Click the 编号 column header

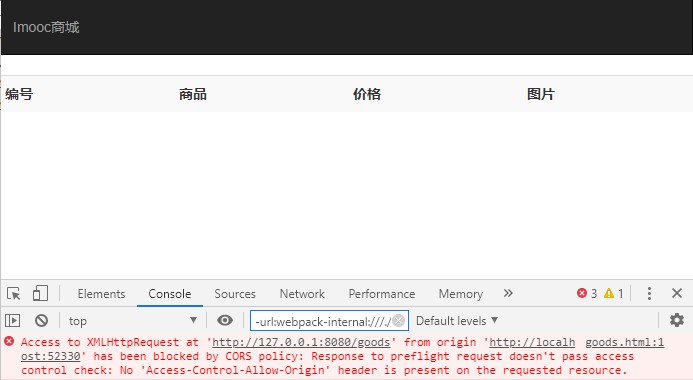[19, 94]
